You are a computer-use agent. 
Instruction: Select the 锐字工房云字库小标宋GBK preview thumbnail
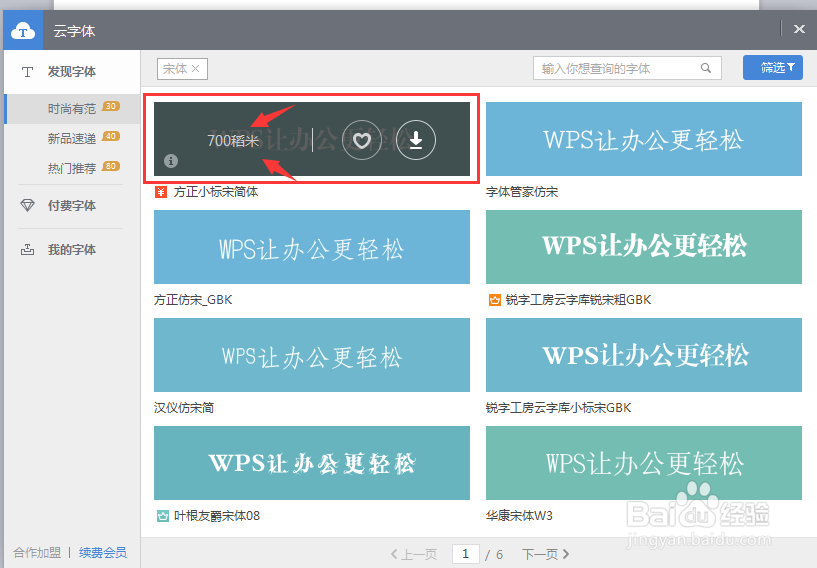(643, 355)
